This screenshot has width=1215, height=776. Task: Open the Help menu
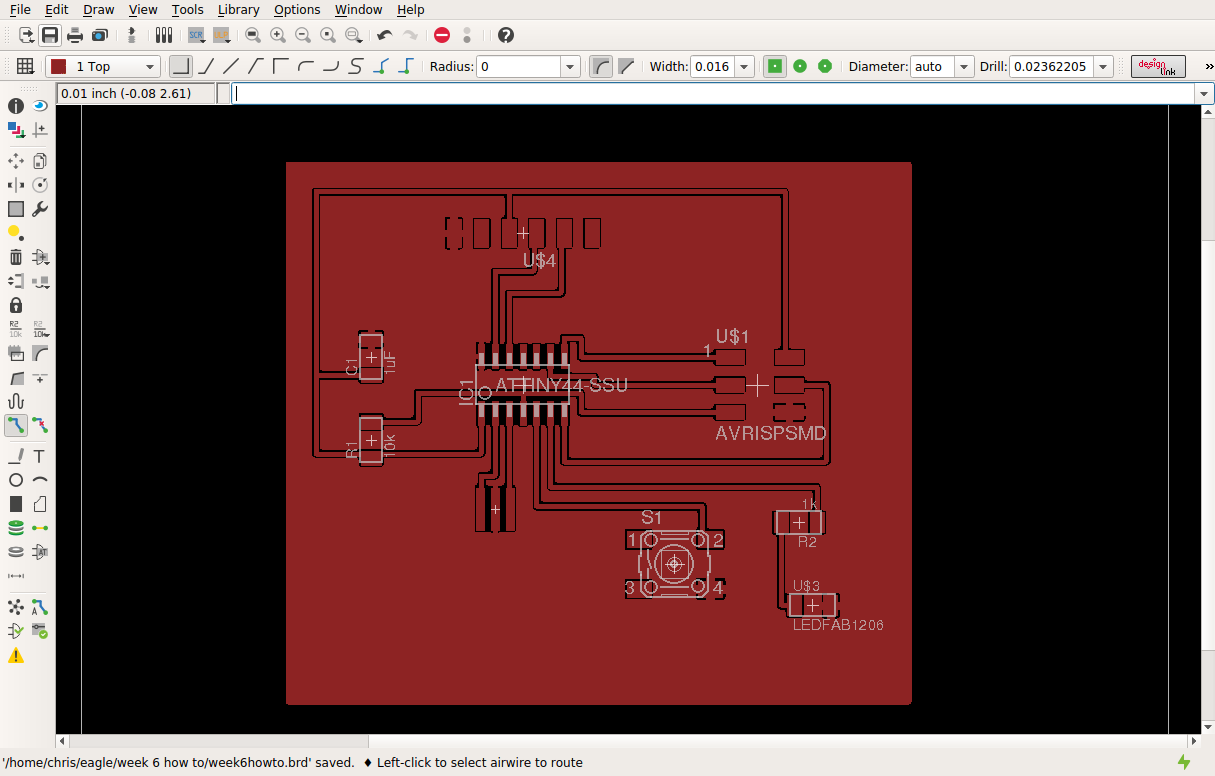(x=410, y=9)
